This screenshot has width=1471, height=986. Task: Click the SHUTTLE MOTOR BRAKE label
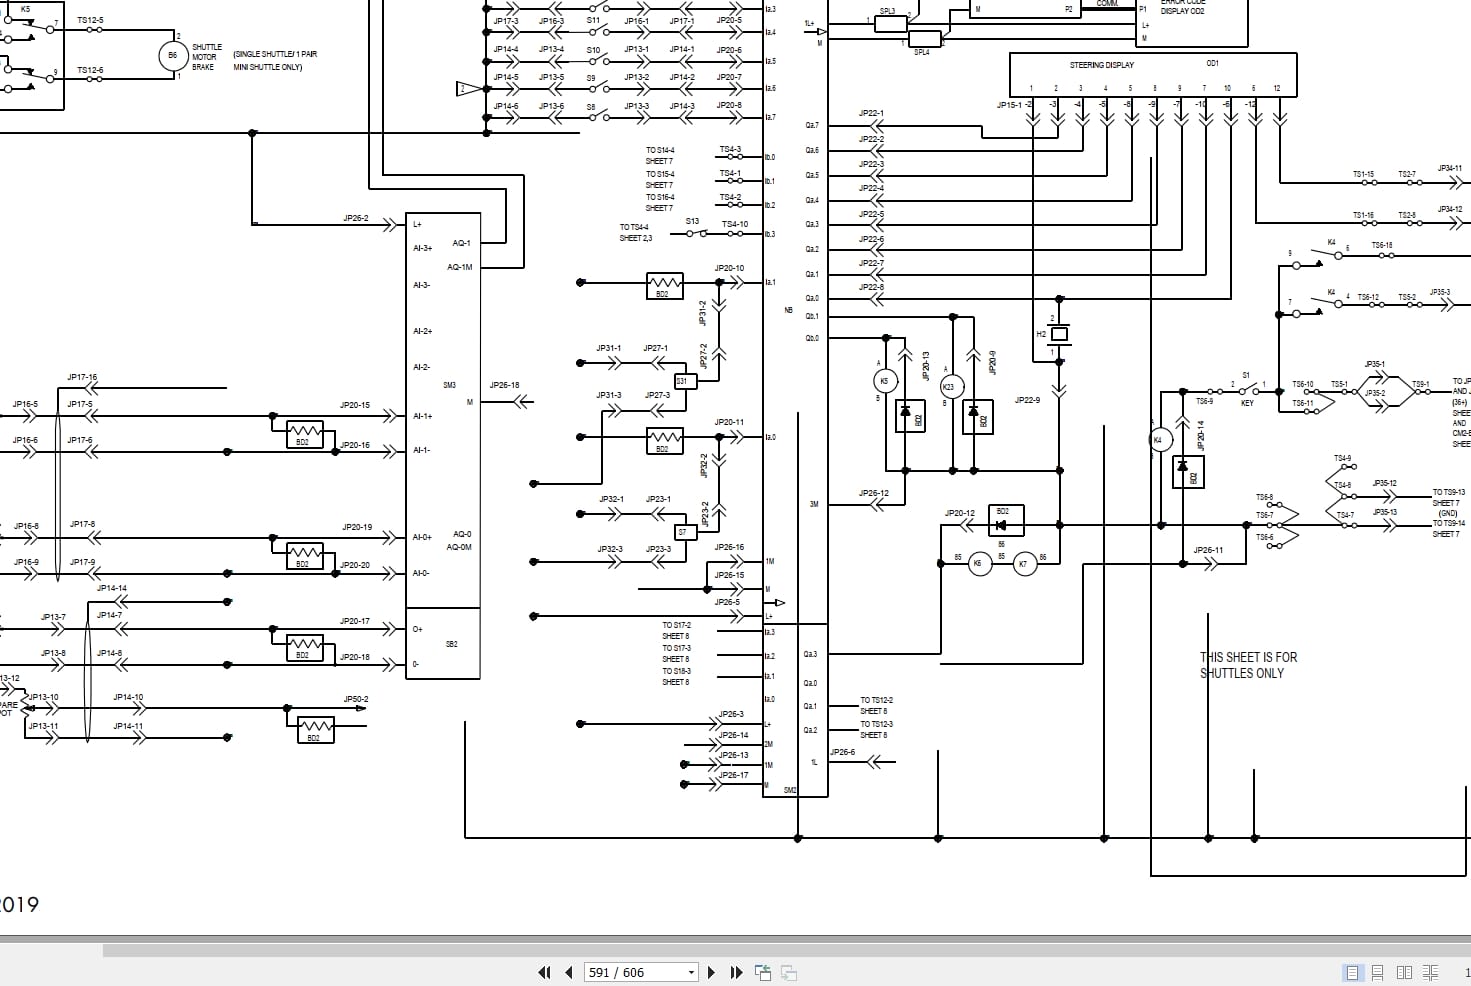coord(207,57)
